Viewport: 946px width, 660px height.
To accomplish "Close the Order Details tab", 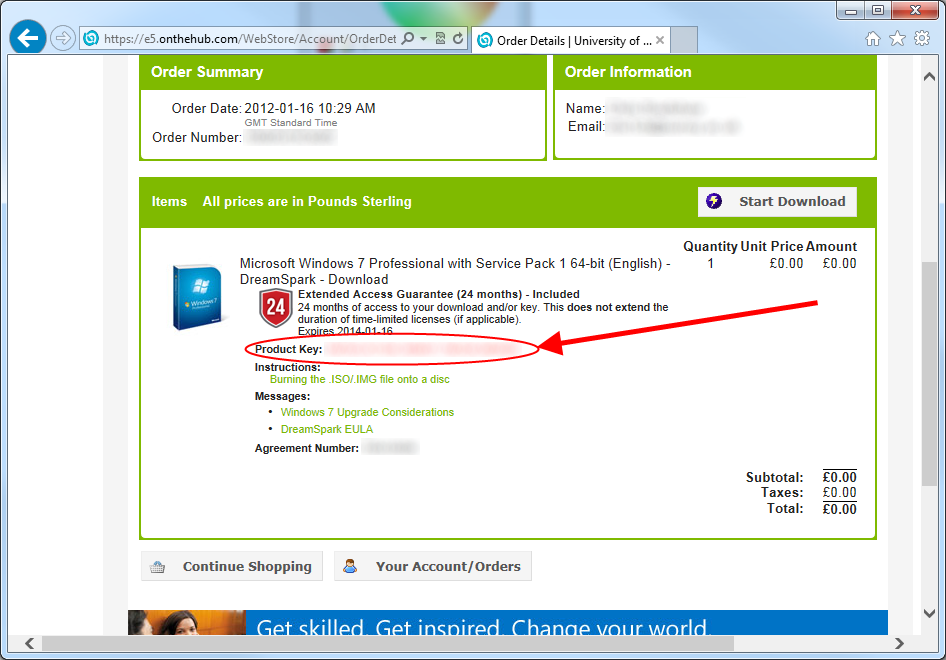I will click(x=660, y=40).
